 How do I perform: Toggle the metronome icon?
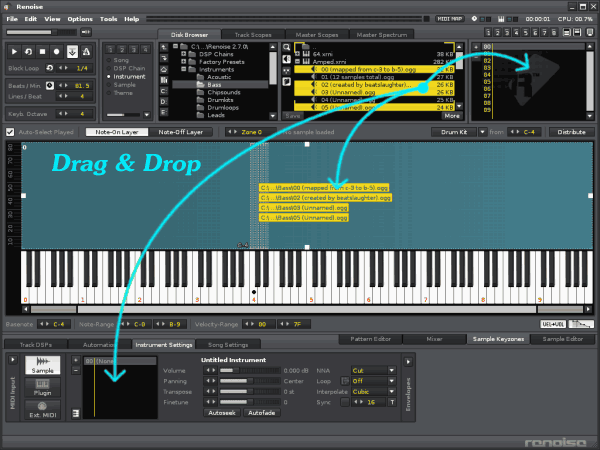point(86,51)
